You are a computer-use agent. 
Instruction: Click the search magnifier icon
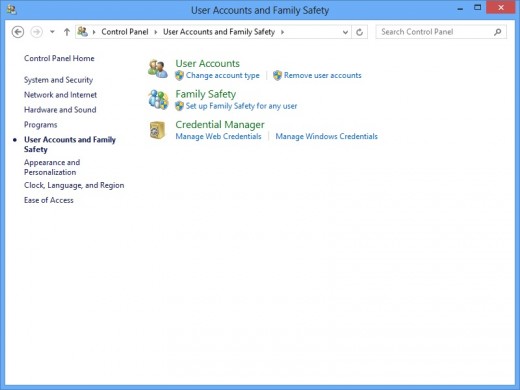(x=498, y=32)
